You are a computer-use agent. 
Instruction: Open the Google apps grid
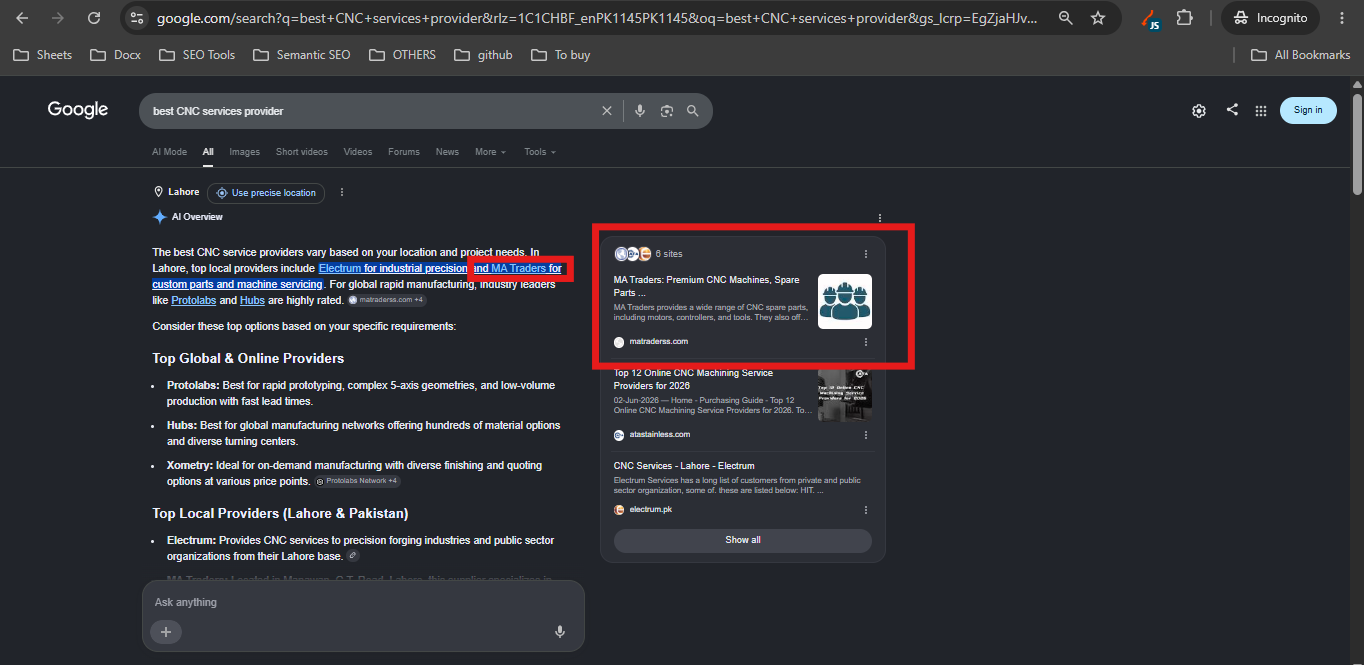click(x=1261, y=111)
